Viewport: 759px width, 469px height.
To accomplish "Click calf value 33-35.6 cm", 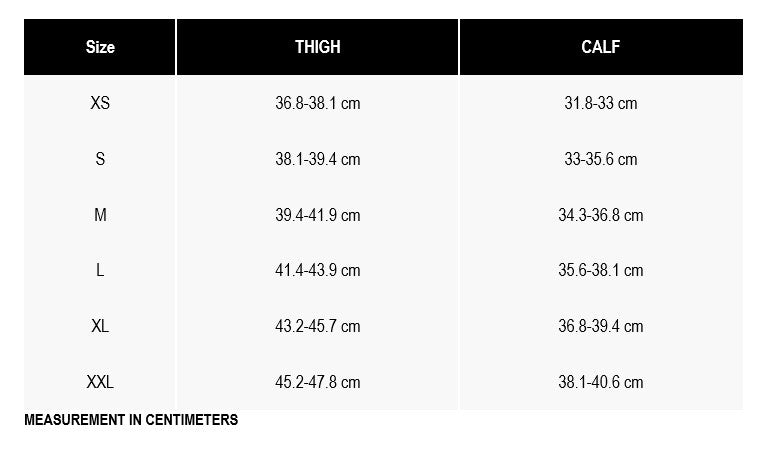I will pos(600,159).
